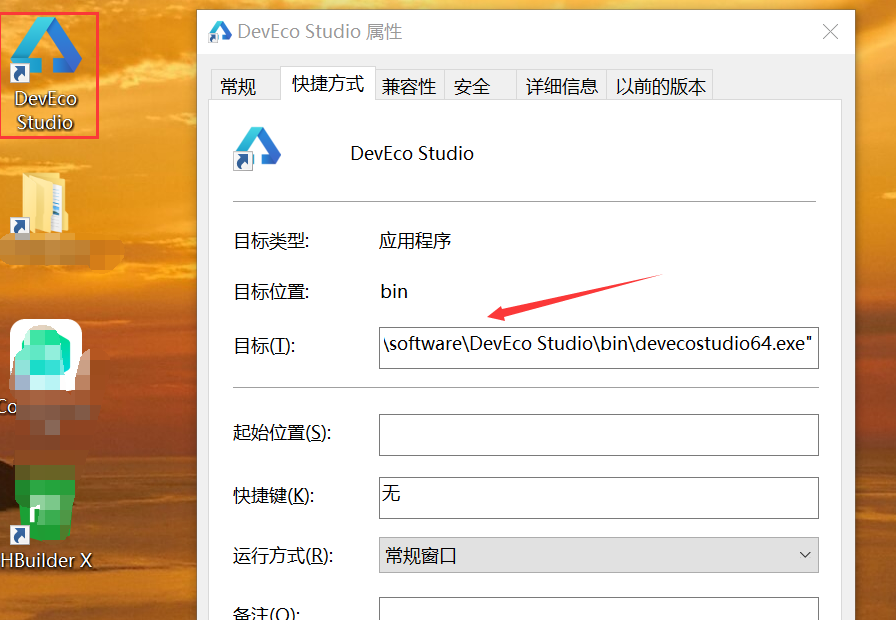Click the DevEco Studio name text in dialog
896x620 pixels.
pos(412,154)
